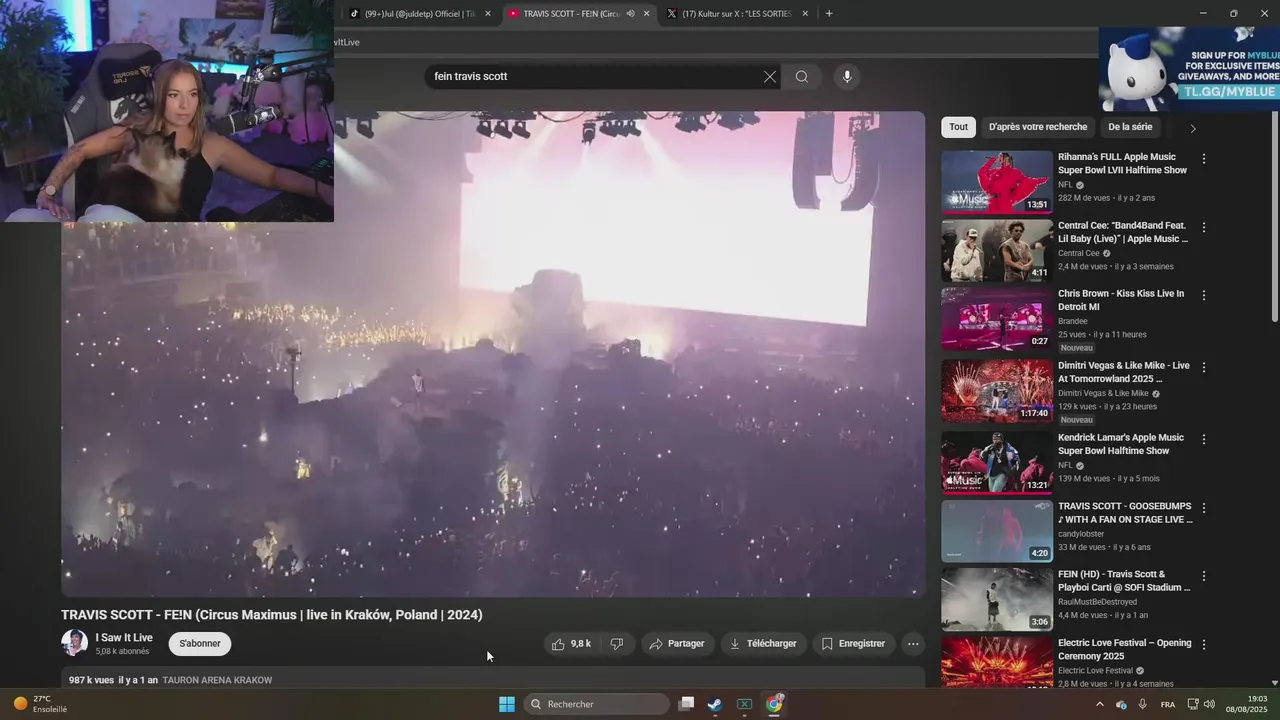Switch to the Jul TikTok browser tab
Screen dimensions: 1280x720
click(x=420, y=14)
